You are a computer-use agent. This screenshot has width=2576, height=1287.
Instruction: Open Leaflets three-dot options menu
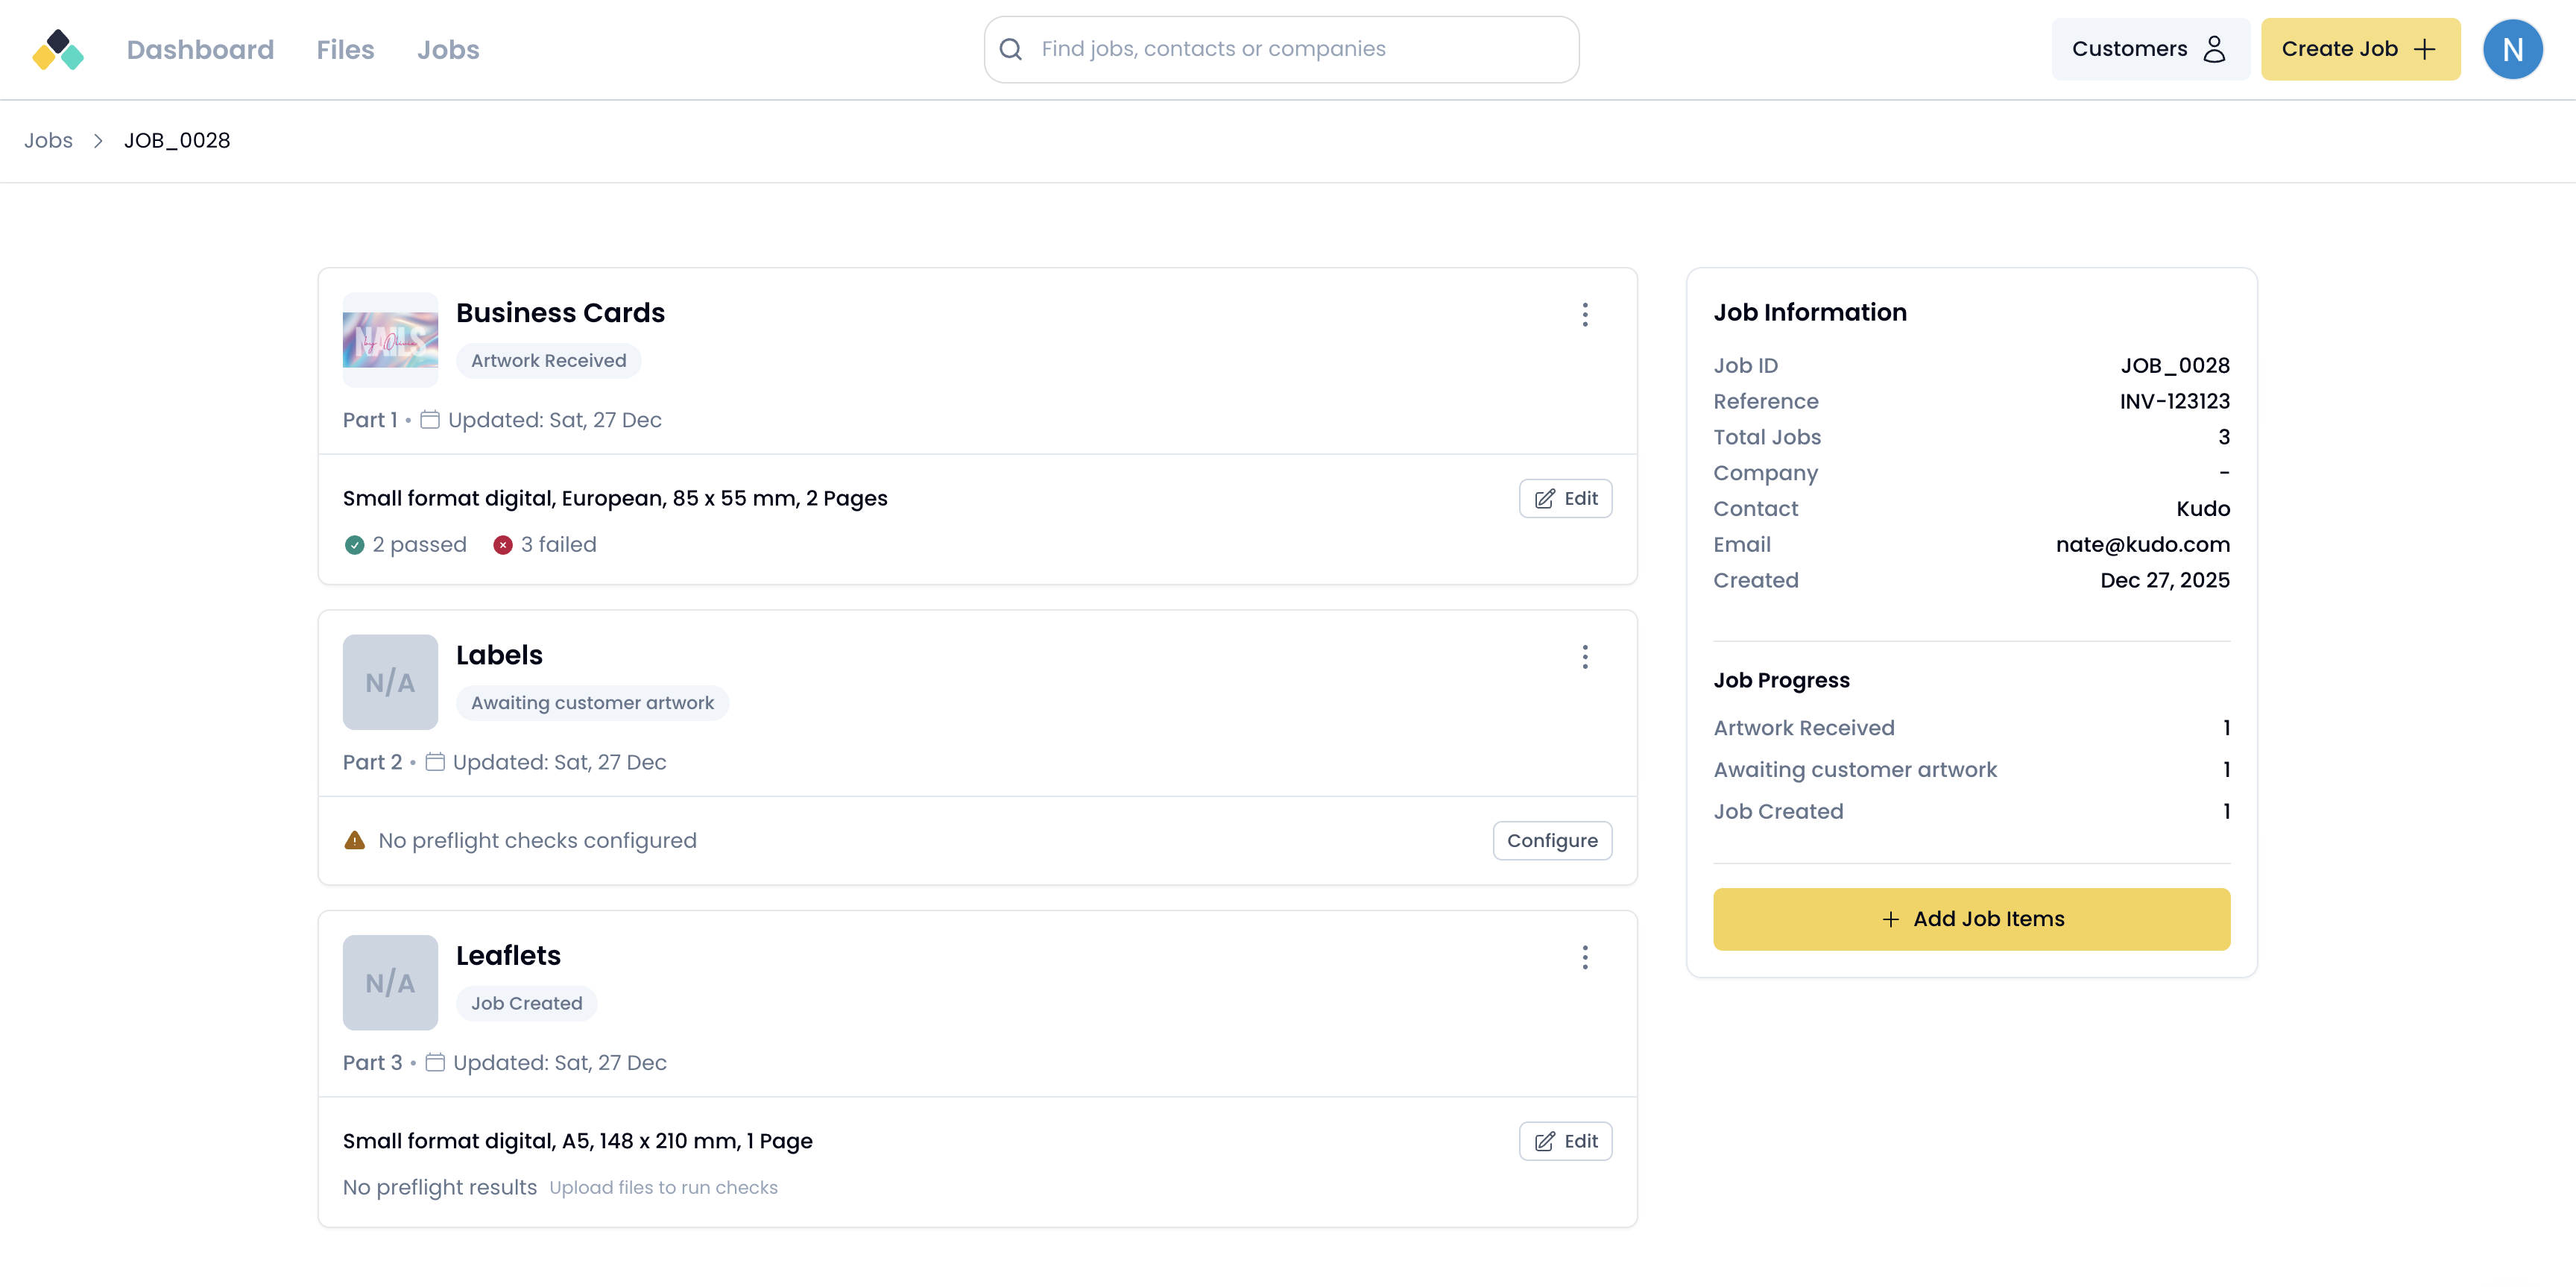1584,957
